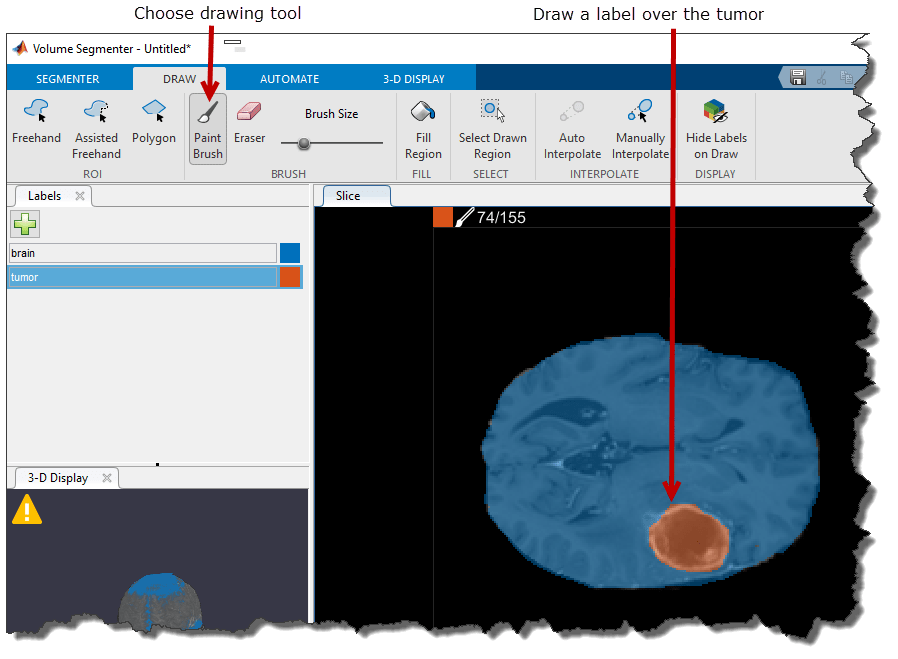Click the MATLAB logo in title bar
The width and height of the screenshot is (898, 659).
point(21,48)
